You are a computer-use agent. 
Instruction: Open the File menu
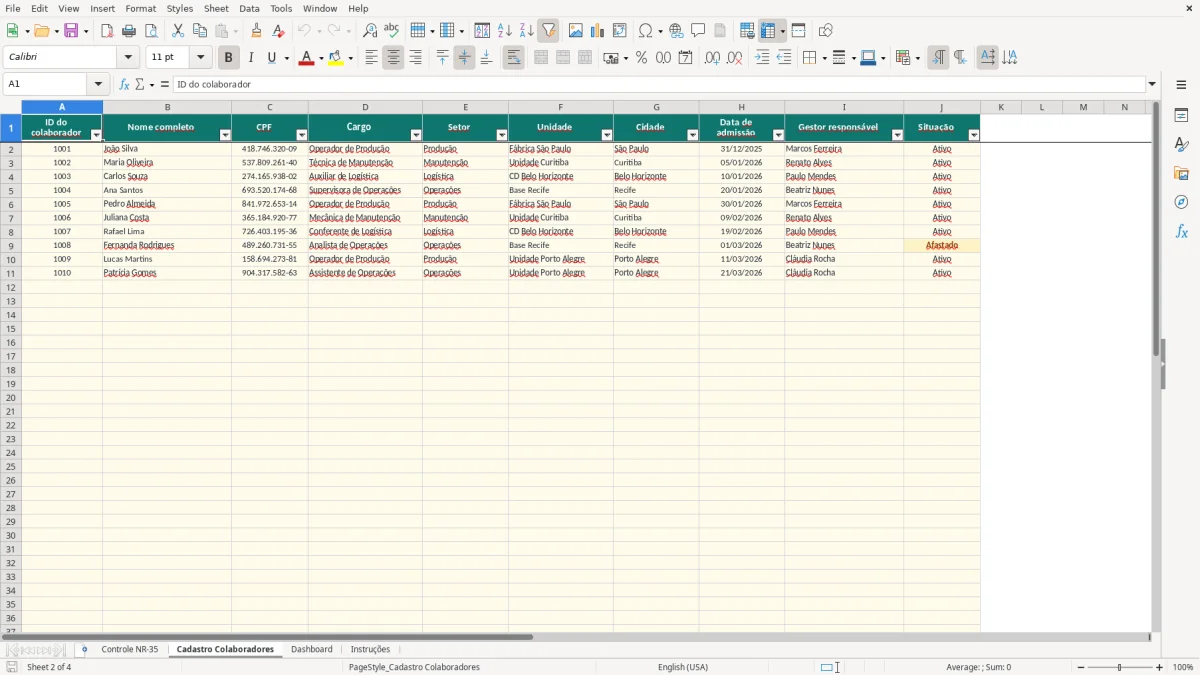click(13, 8)
